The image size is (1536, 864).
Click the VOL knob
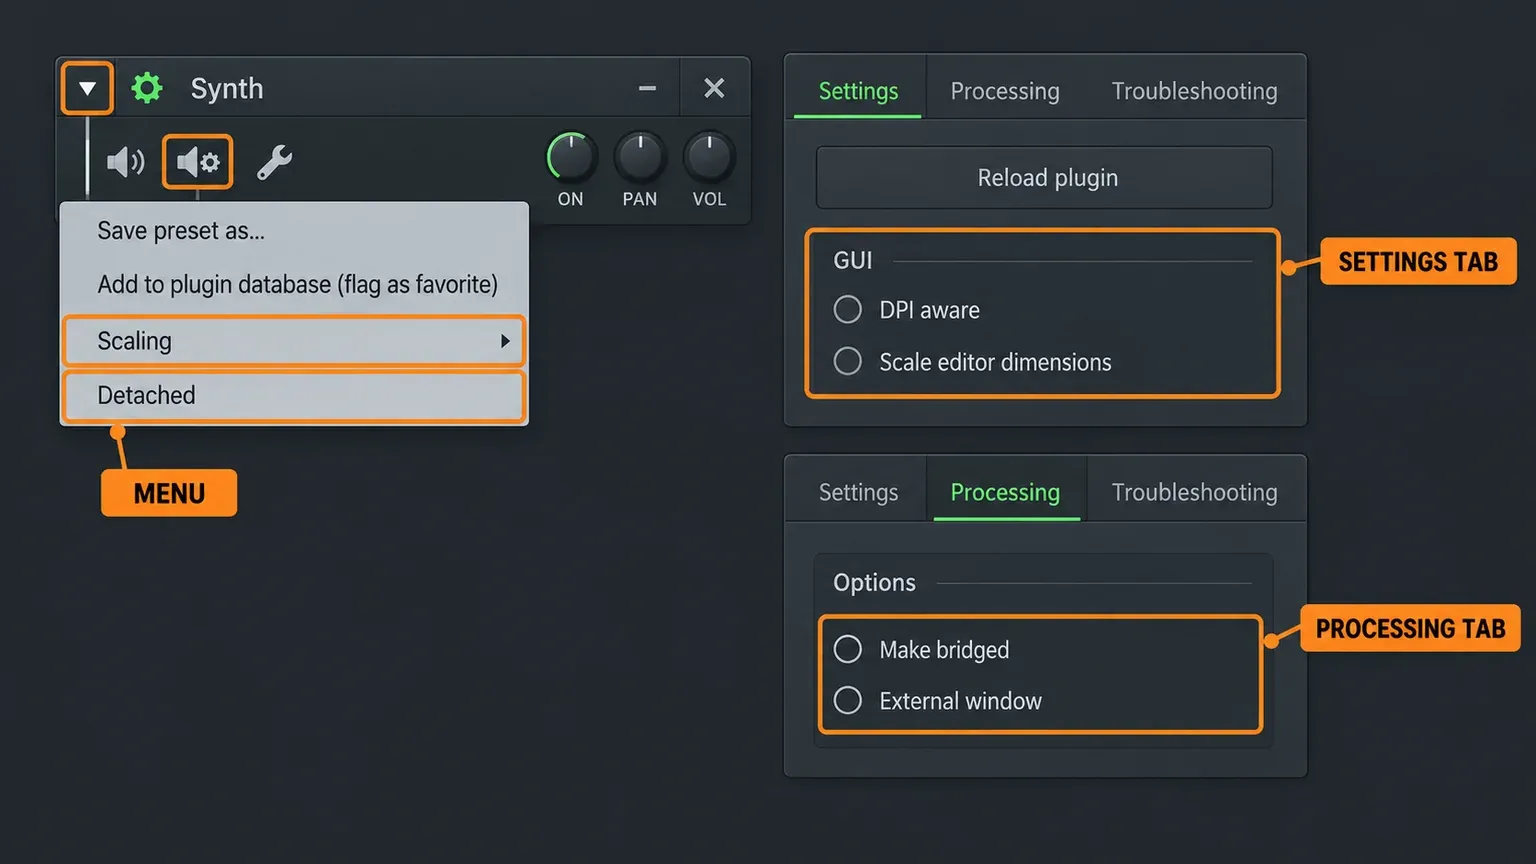coord(709,157)
